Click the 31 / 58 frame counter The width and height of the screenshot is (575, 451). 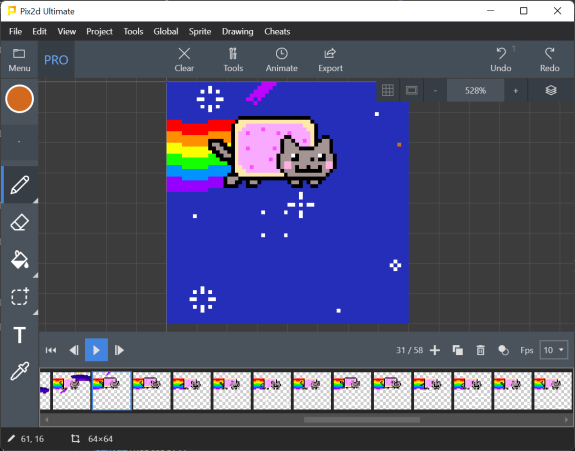pos(409,350)
